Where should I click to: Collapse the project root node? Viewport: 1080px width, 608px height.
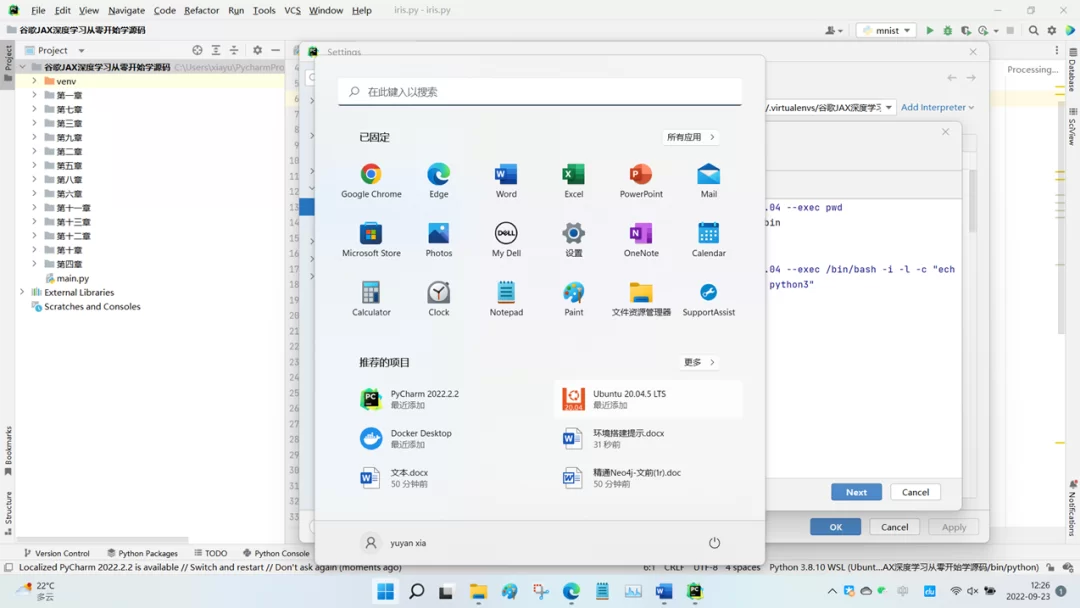(22, 67)
